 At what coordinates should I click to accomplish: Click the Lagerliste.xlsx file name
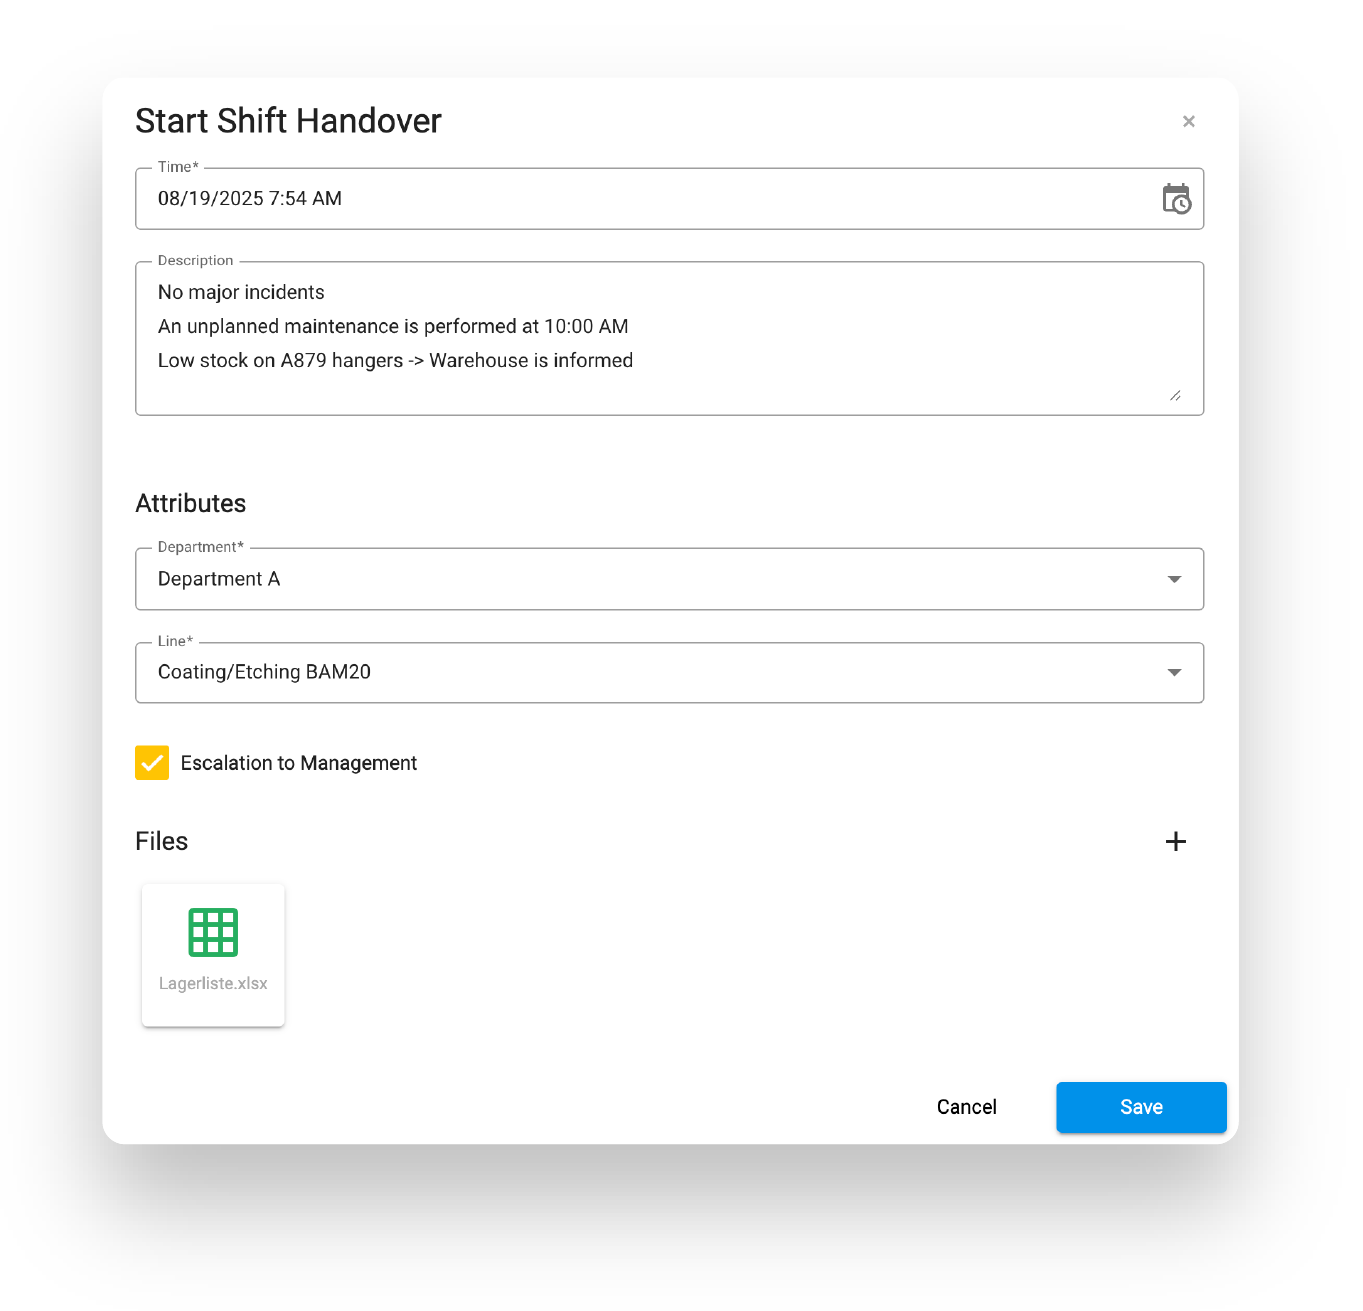coord(213,983)
